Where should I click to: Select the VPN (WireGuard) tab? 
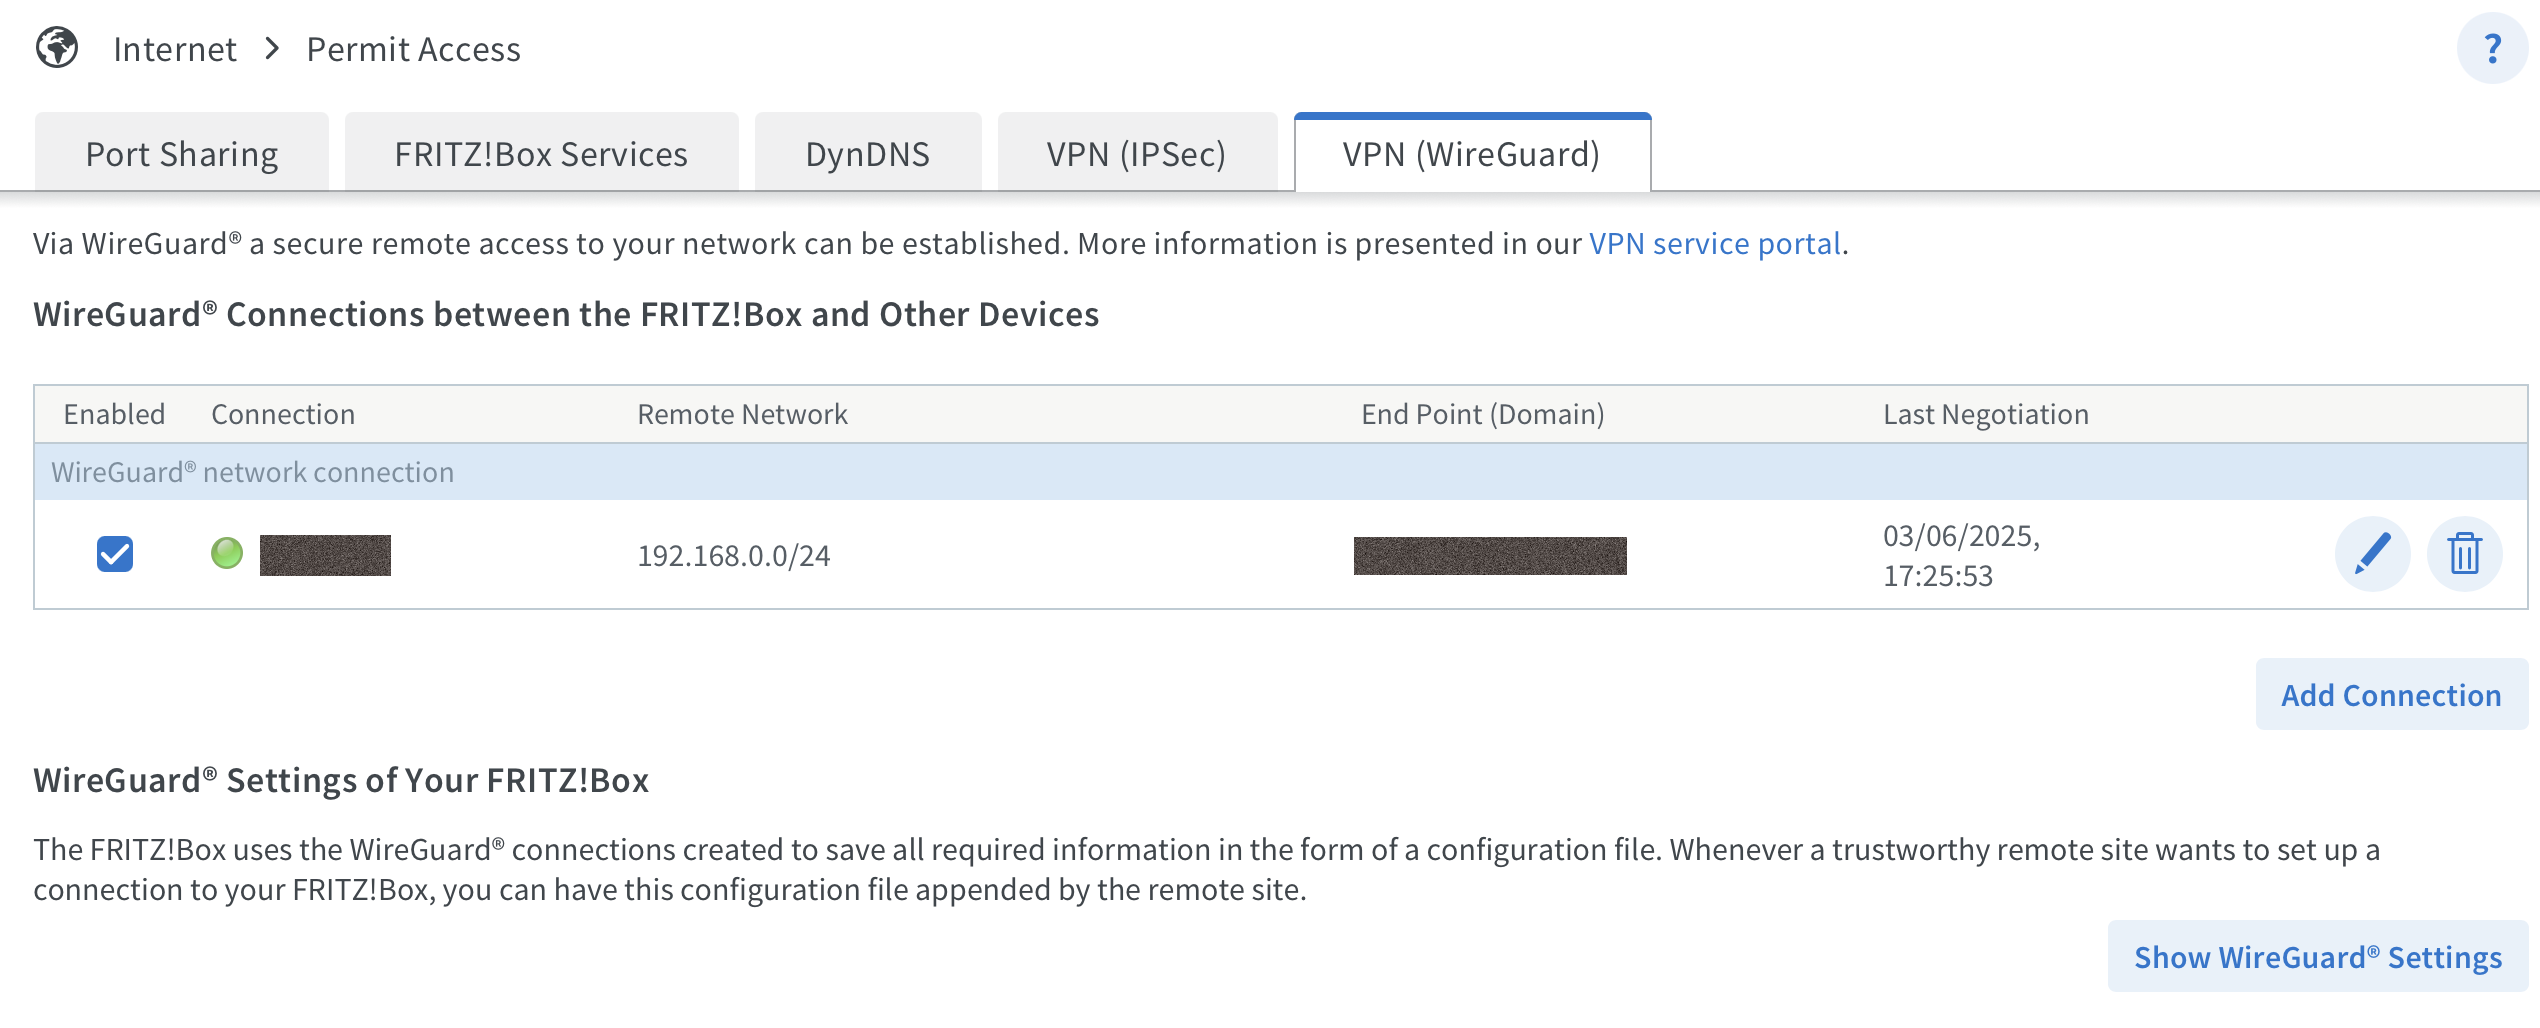tap(1472, 153)
